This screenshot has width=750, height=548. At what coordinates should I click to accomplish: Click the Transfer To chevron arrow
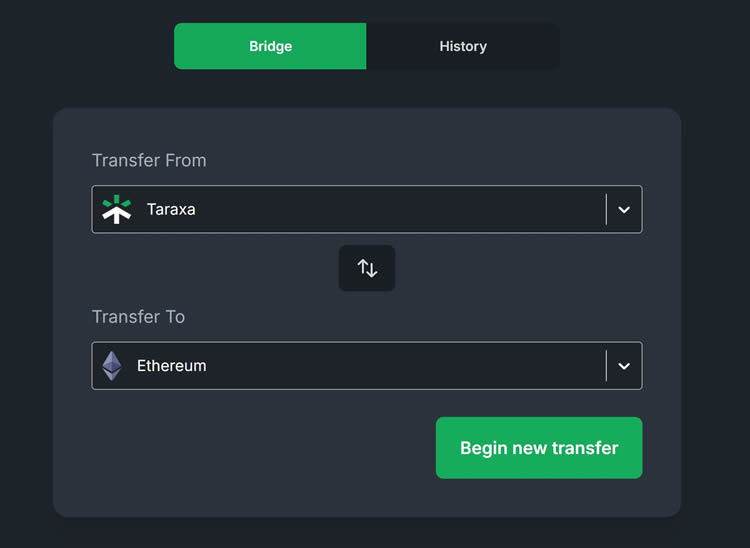point(624,366)
